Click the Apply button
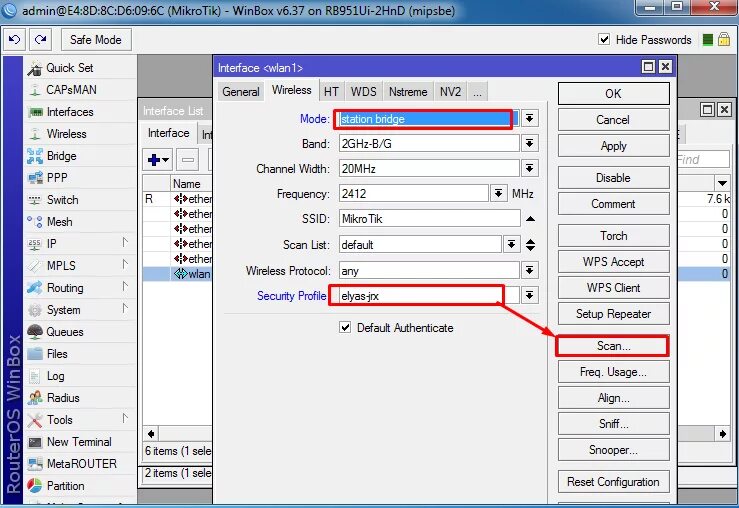Screen dimensions: 739x508 pos(613,146)
